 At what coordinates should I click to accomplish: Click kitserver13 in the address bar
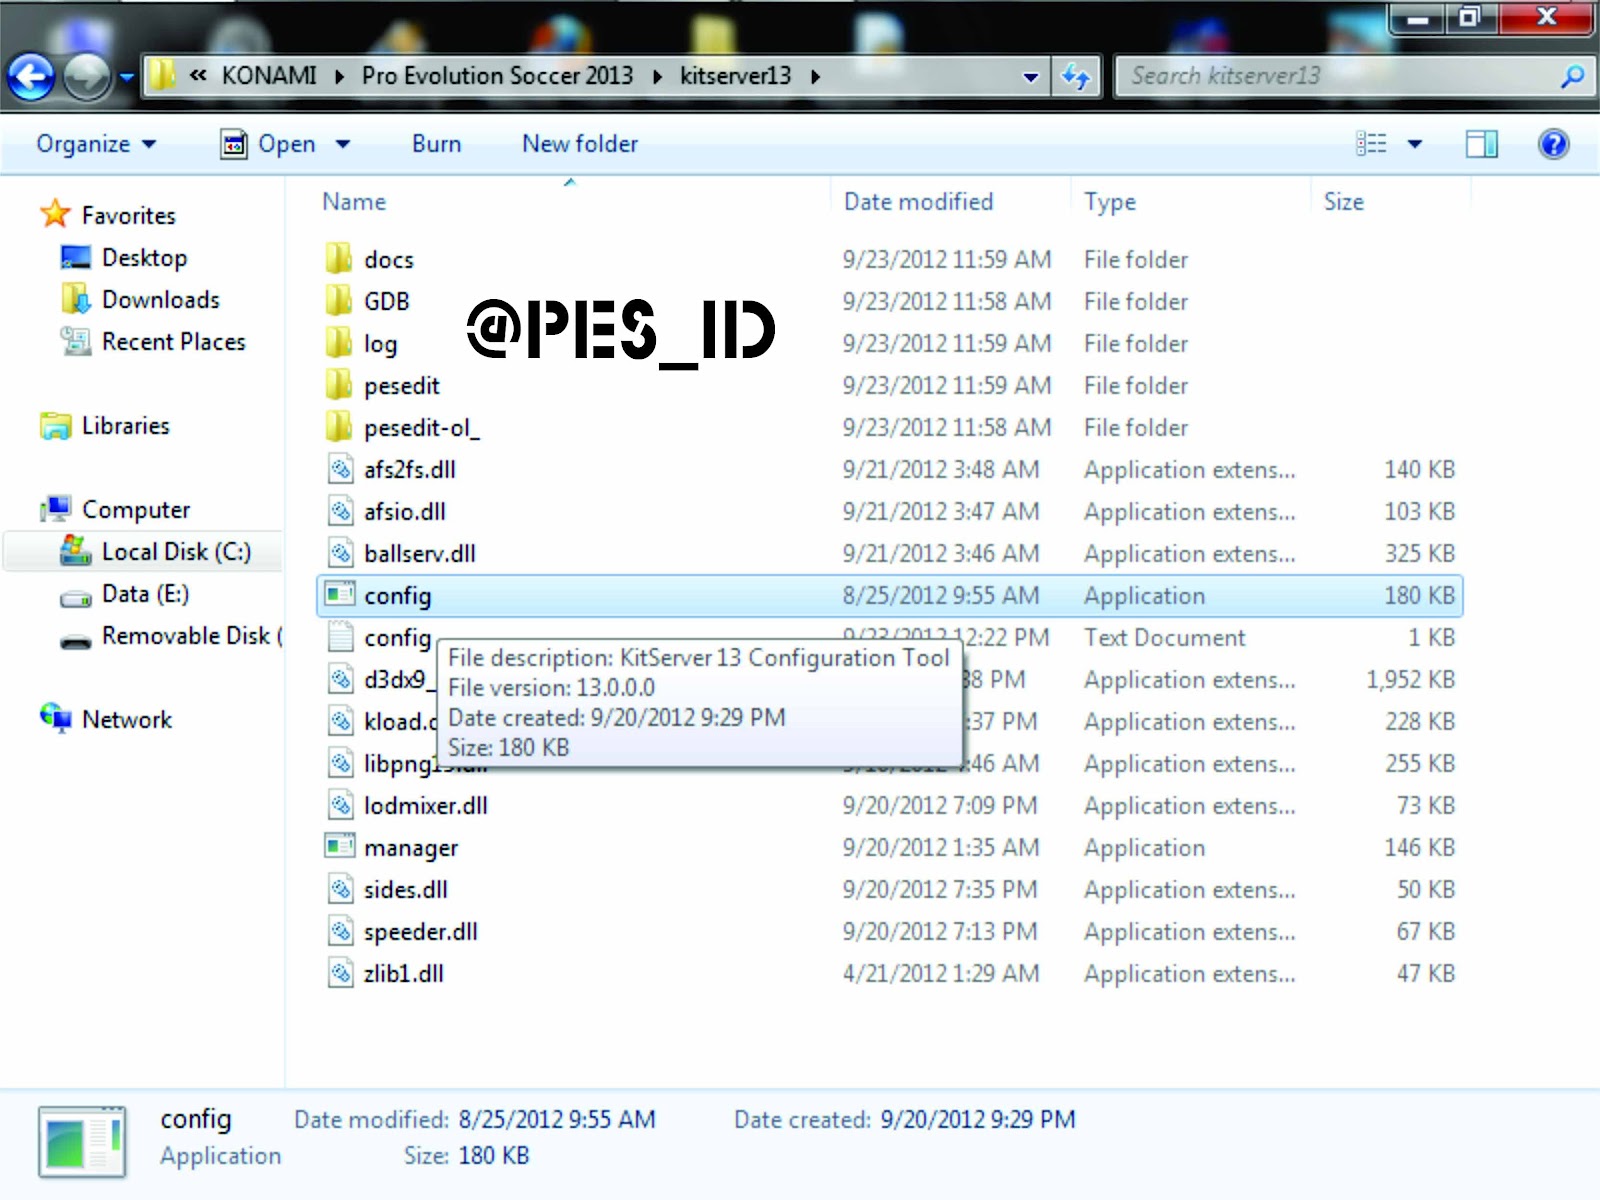pyautogui.click(x=735, y=76)
